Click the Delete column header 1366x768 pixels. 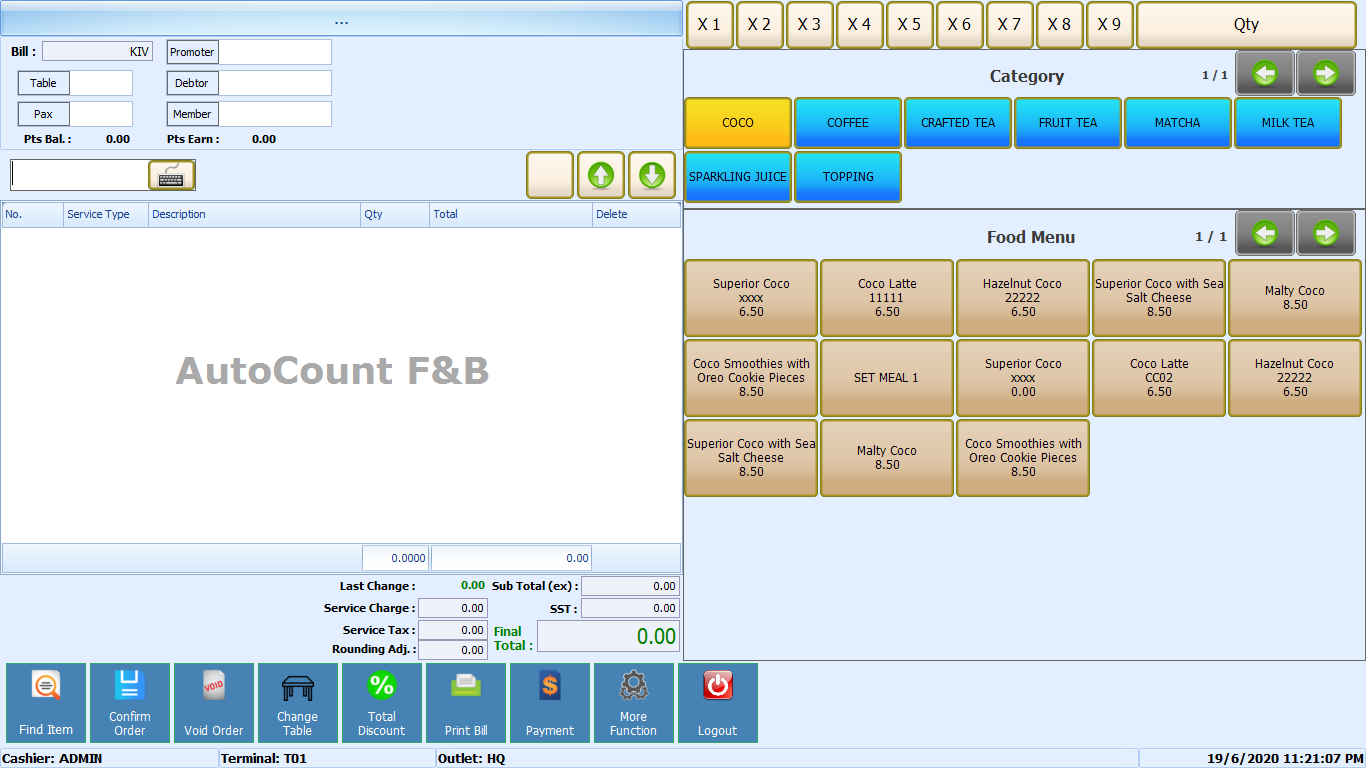tap(636, 214)
